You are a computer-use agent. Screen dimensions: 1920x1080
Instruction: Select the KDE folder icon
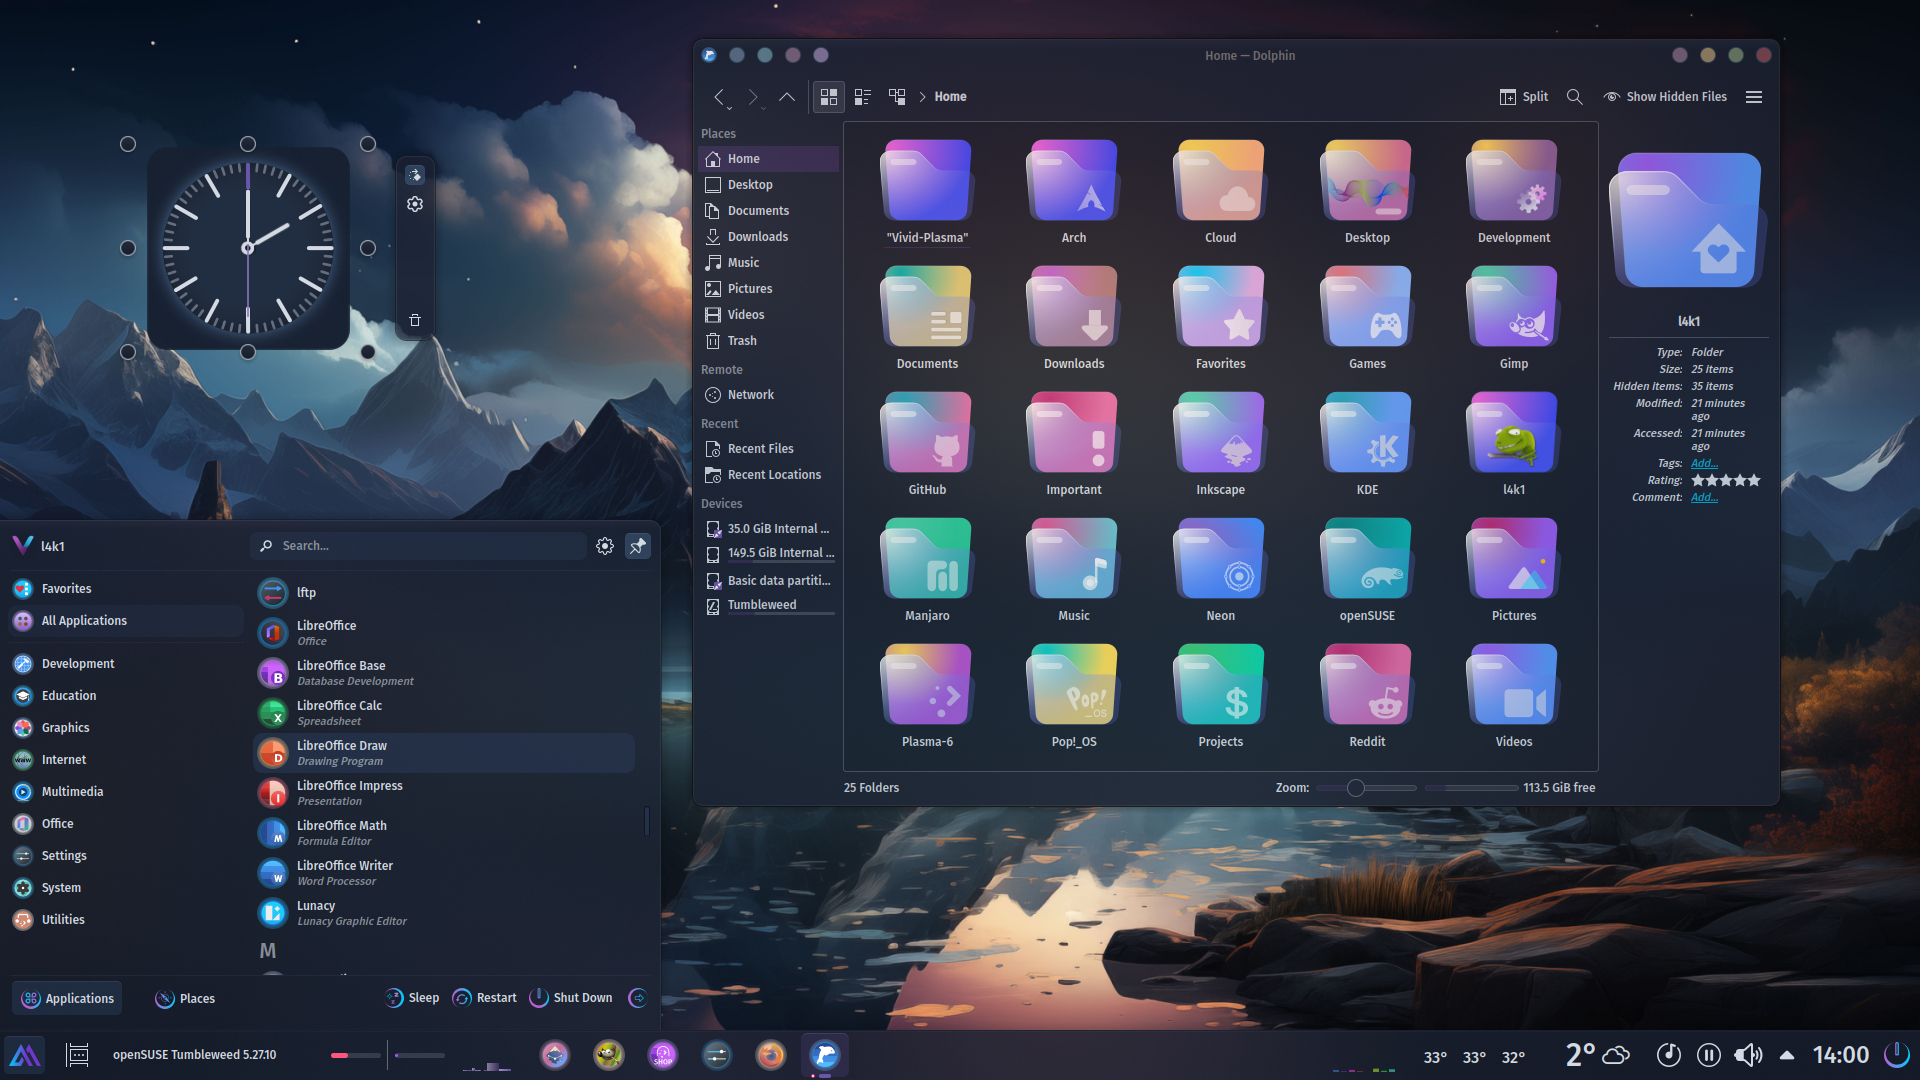pyautogui.click(x=1366, y=433)
